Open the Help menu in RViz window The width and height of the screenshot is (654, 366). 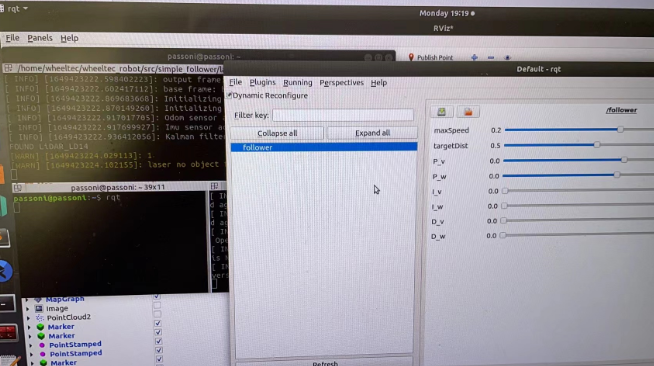point(69,38)
